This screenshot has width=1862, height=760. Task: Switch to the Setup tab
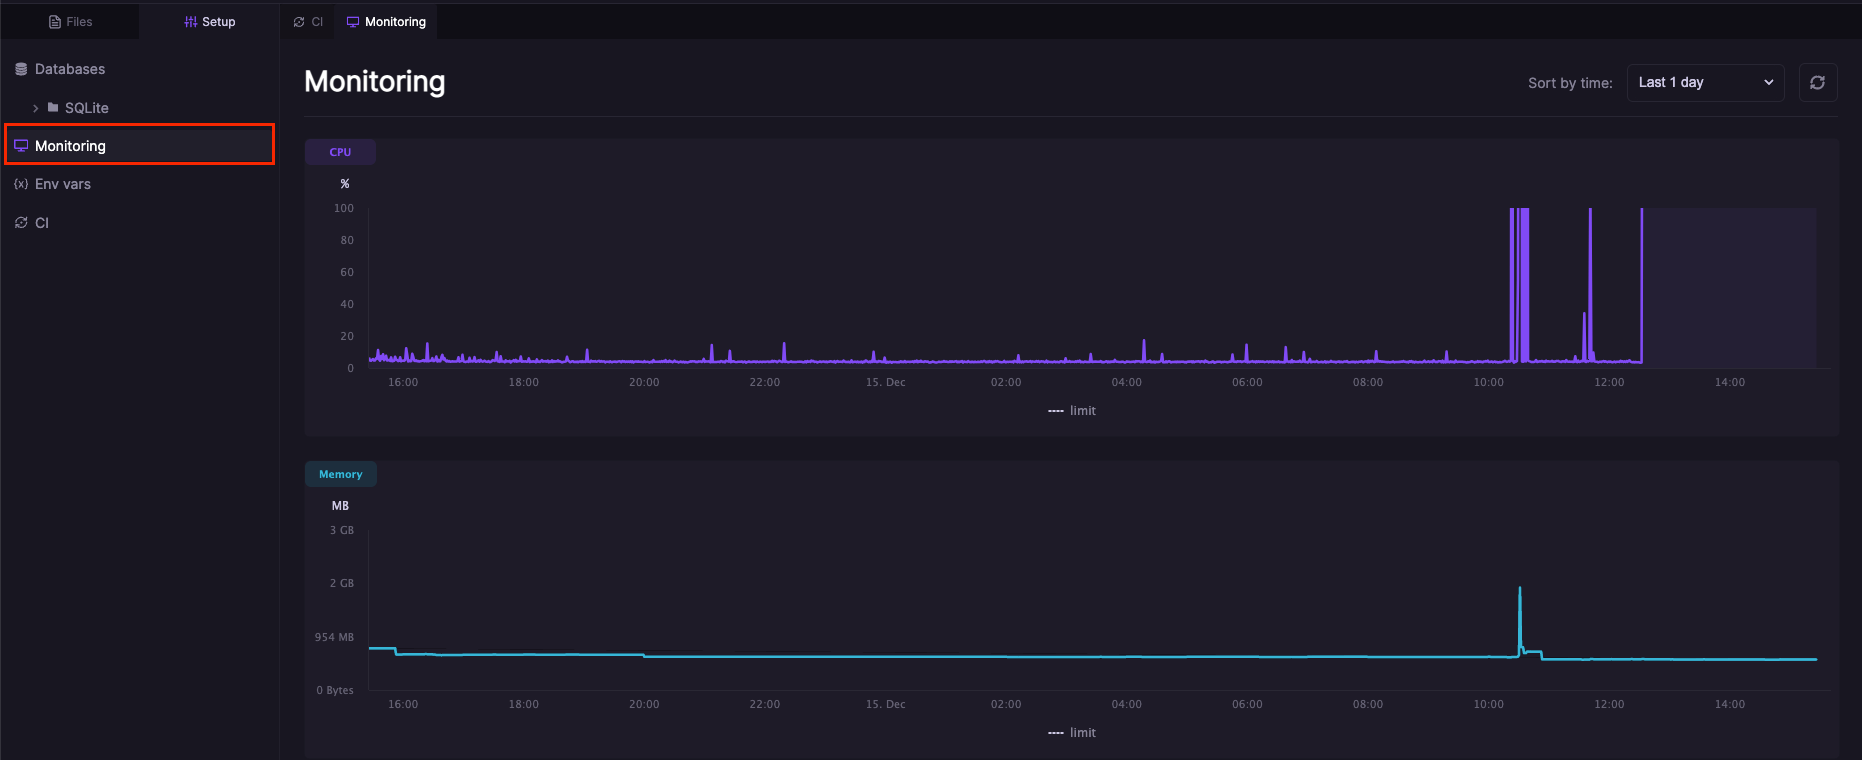210,21
